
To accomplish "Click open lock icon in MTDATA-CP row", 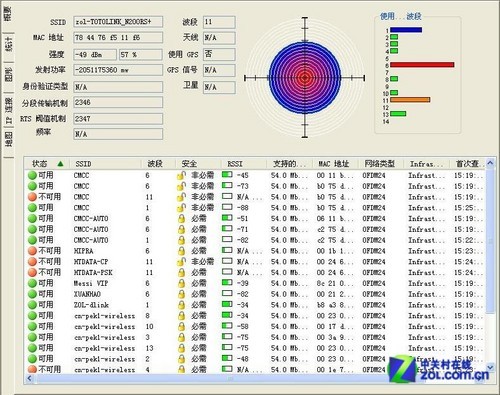I will coord(181,262).
